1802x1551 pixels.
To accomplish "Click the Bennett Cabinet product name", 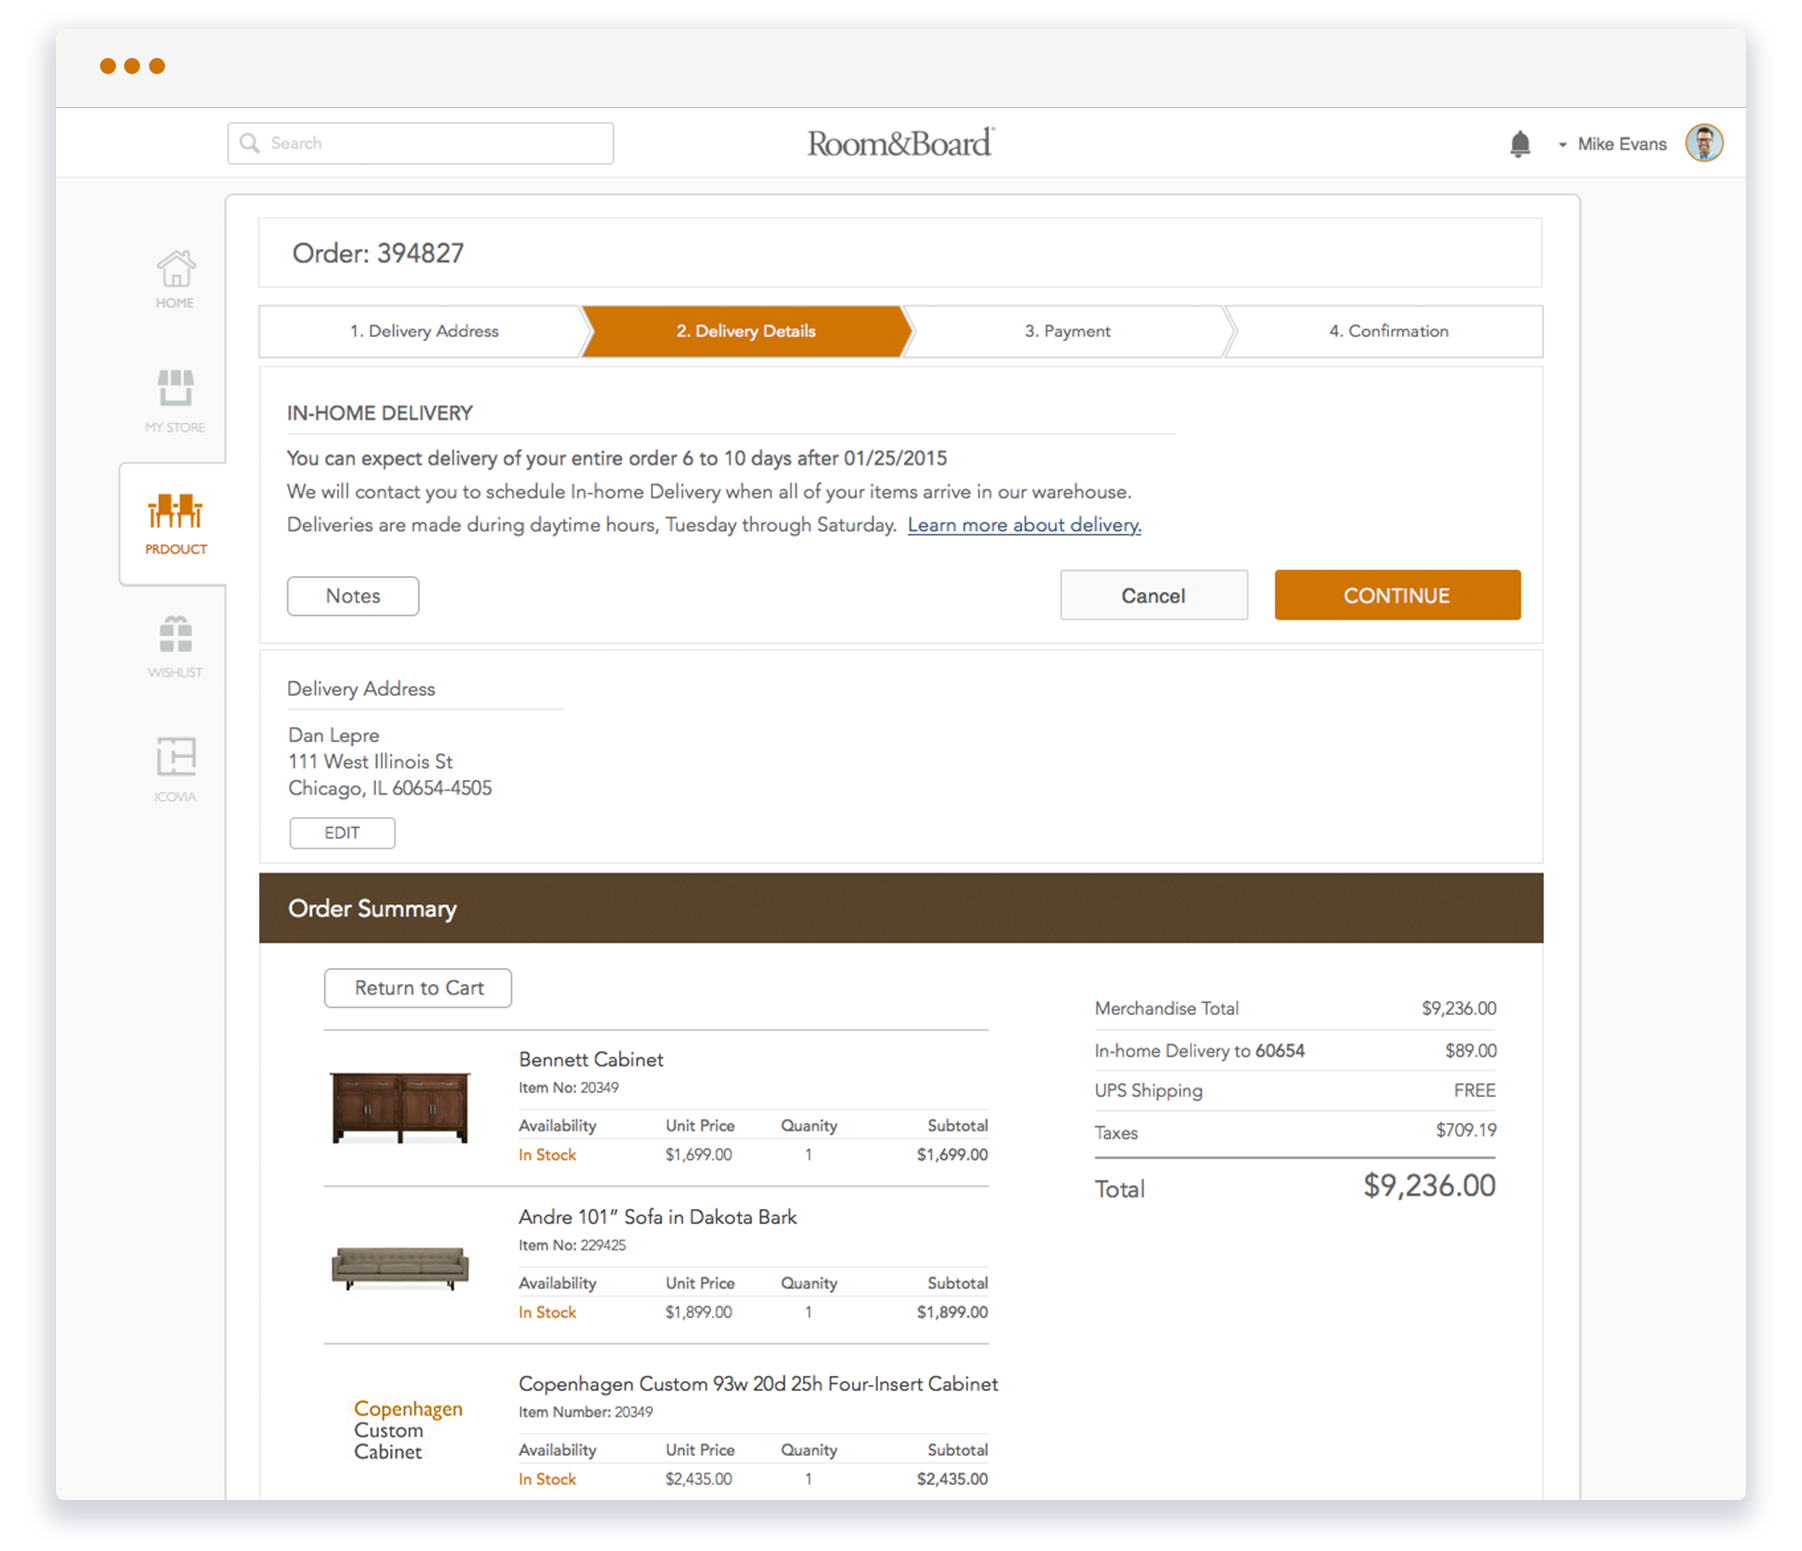I will click(x=591, y=1060).
